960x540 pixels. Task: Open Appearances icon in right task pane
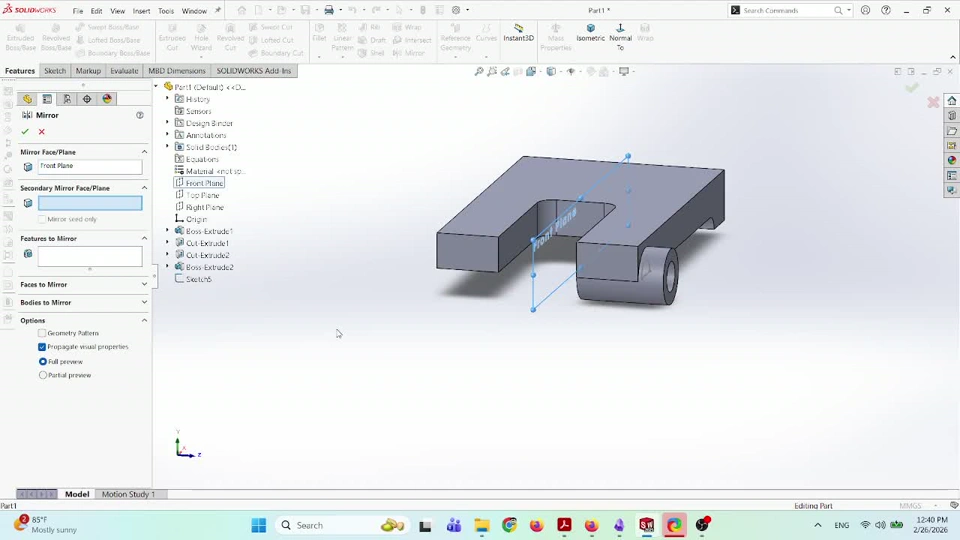951,160
